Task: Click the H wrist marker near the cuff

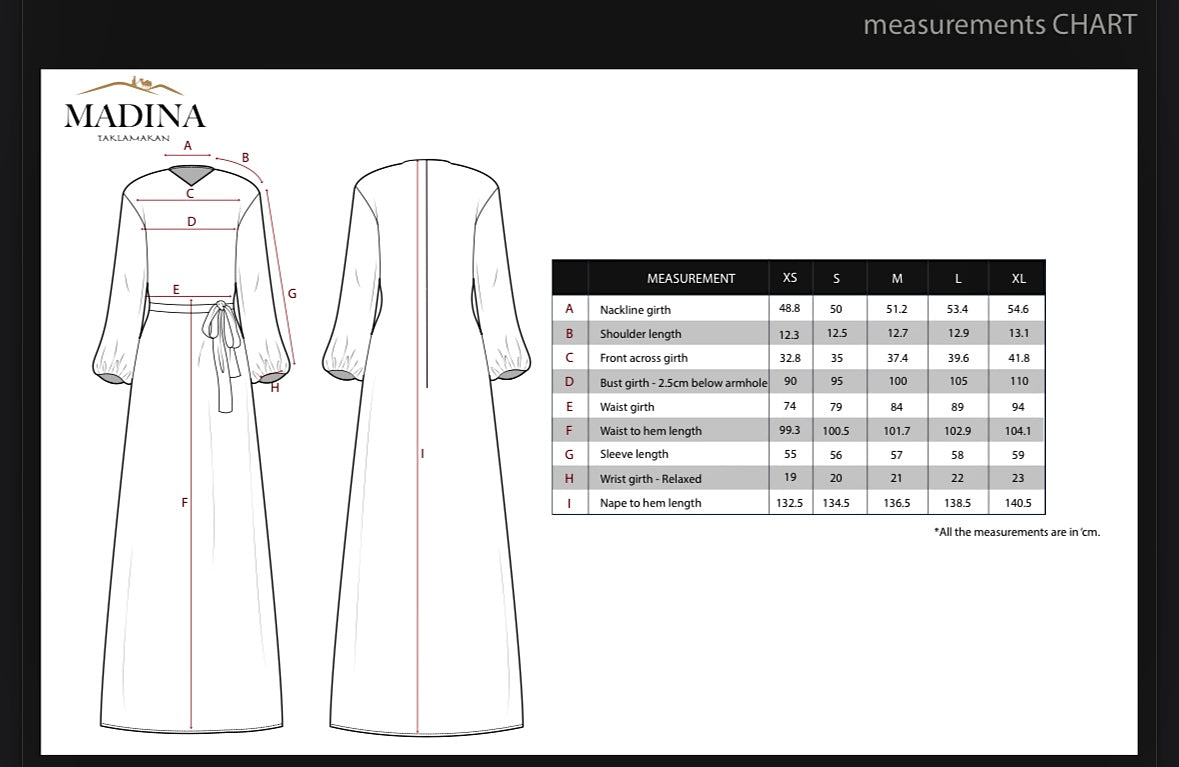Action: 273,385
